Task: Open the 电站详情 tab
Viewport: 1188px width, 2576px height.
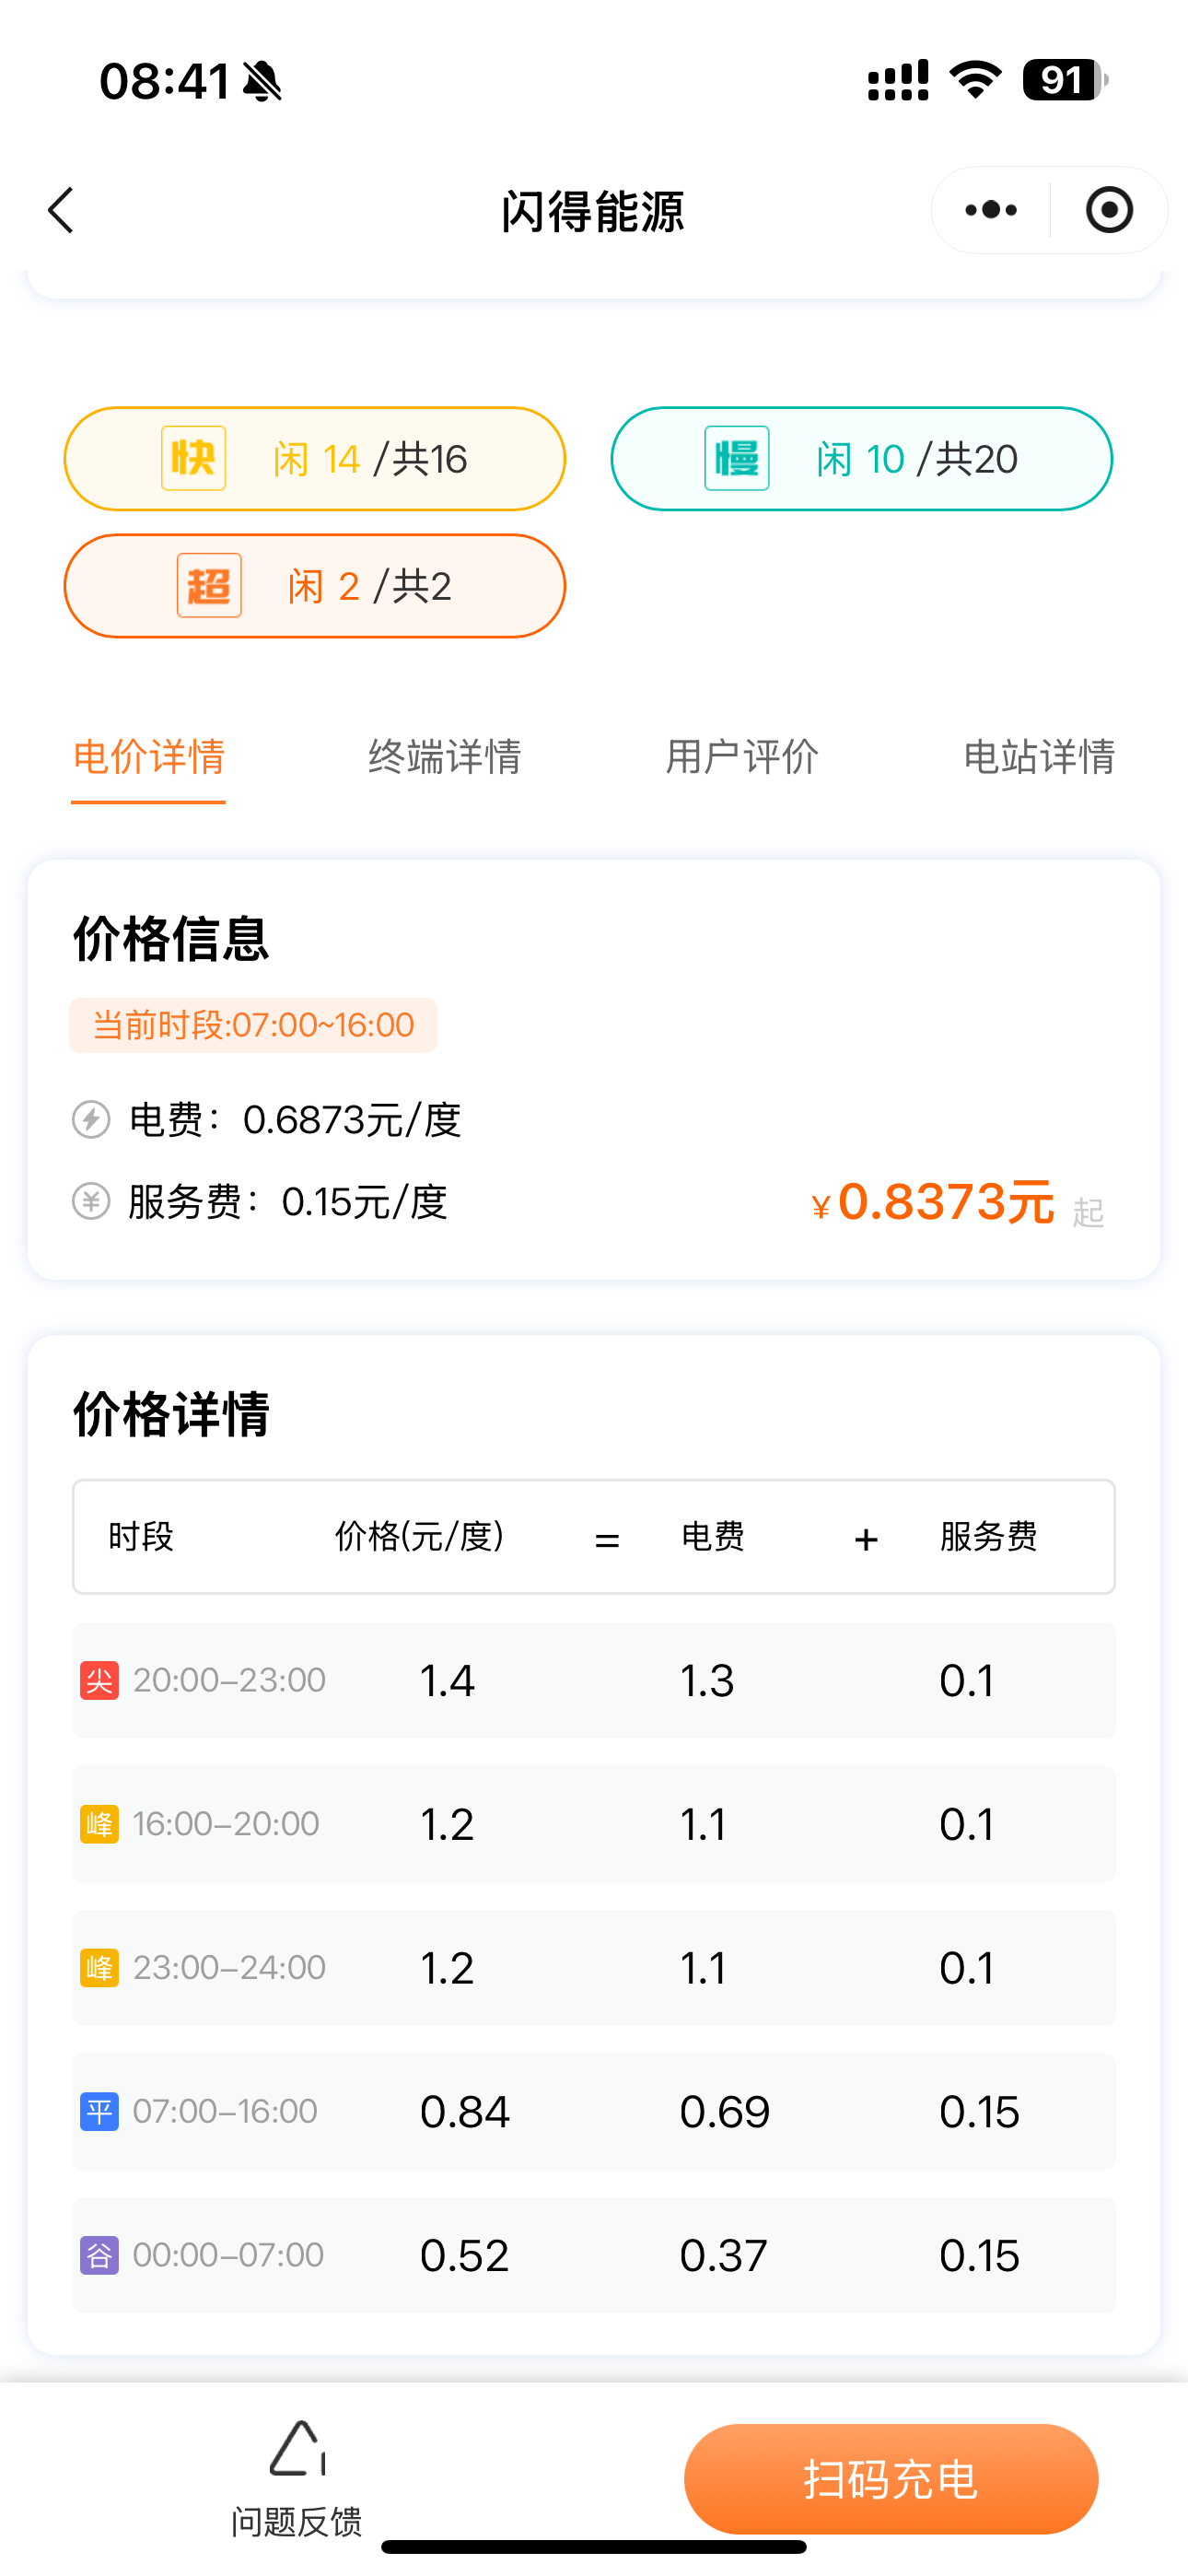Action: (x=1039, y=757)
